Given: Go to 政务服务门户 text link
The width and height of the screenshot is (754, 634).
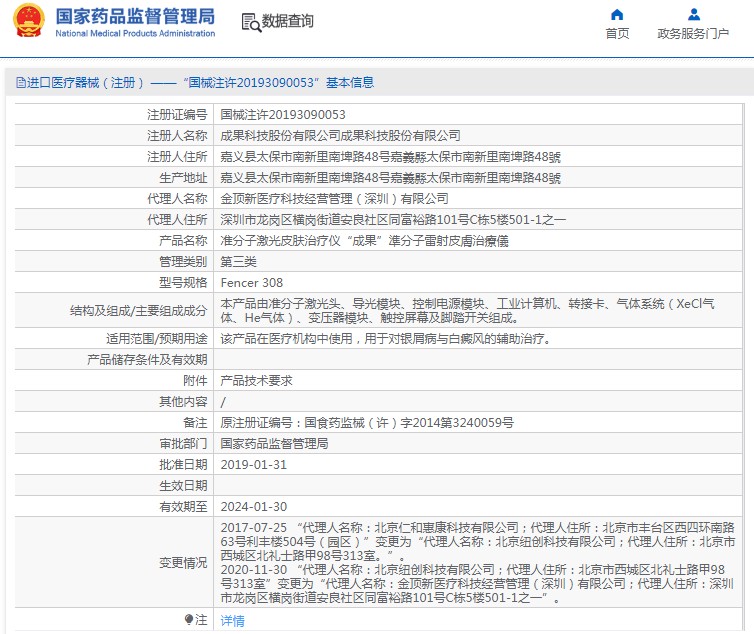Looking at the screenshot, I should tap(693, 34).
